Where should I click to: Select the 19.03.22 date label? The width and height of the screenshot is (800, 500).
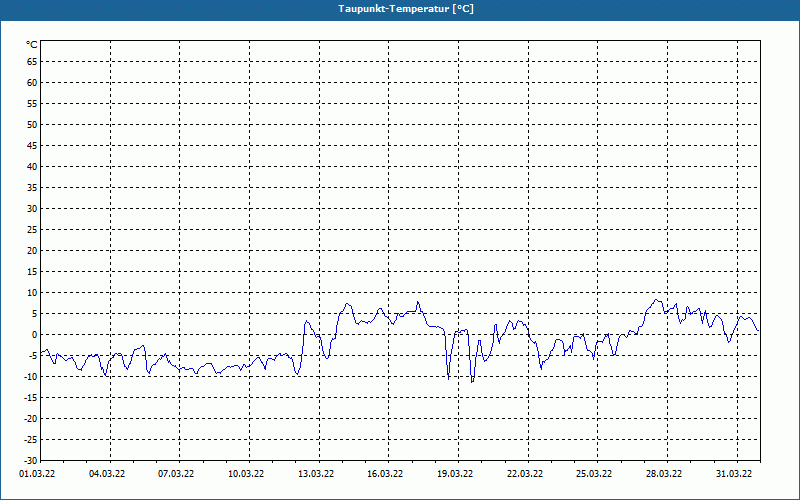[x=455, y=474]
